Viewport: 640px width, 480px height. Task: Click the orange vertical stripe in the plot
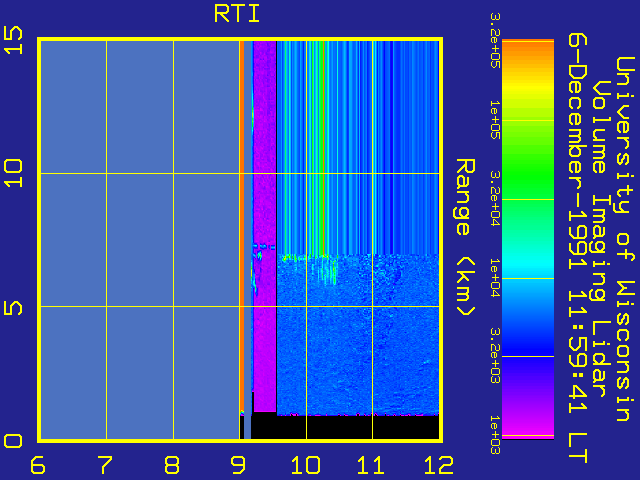coord(242,227)
